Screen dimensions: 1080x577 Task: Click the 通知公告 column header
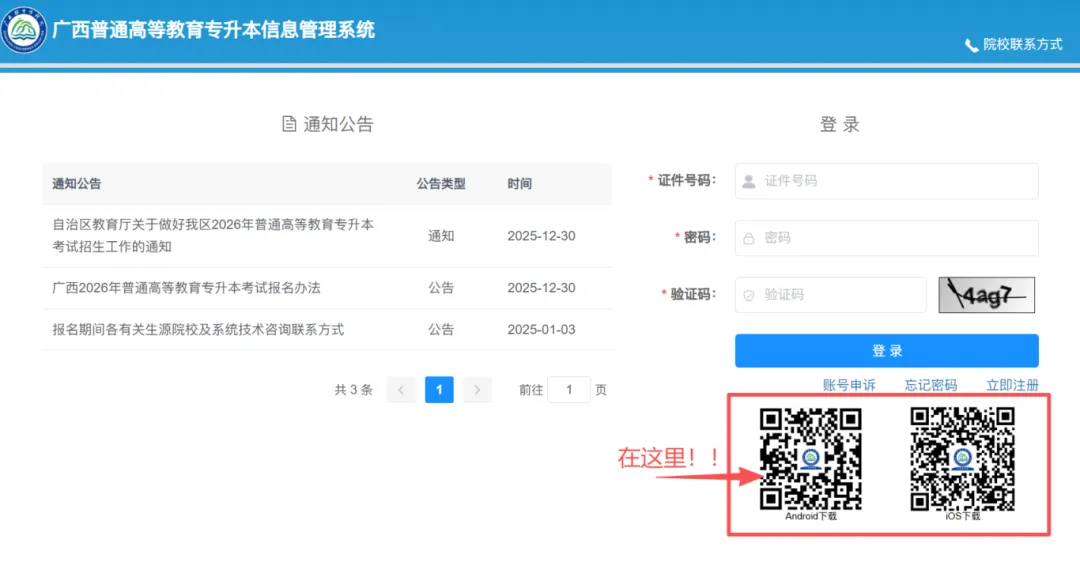click(76, 184)
